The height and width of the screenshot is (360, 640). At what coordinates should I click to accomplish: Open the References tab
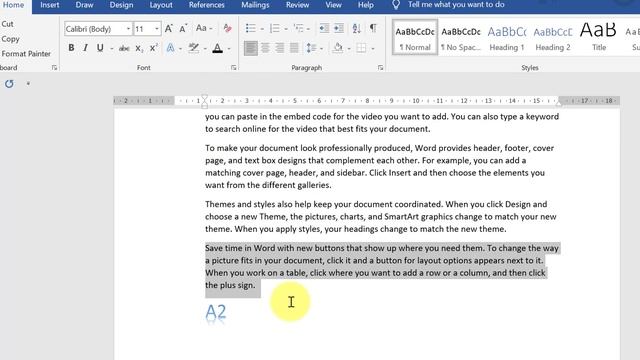[207, 5]
